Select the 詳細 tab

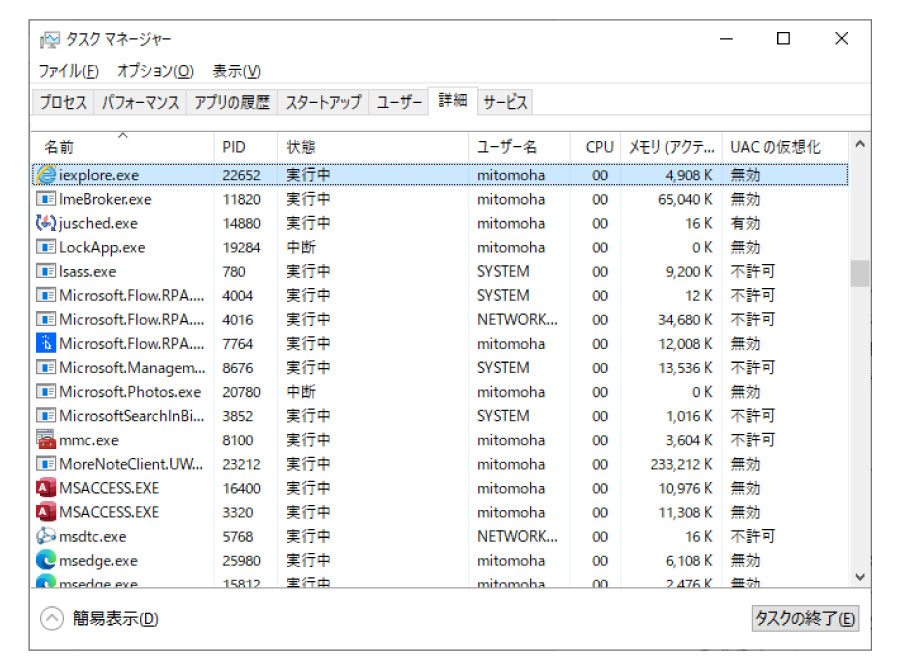(x=453, y=101)
